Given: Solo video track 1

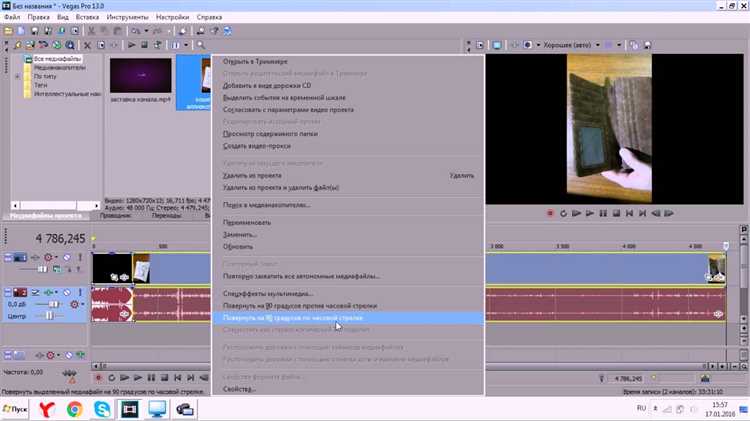Looking at the screenshot, I should click(80, 257).
